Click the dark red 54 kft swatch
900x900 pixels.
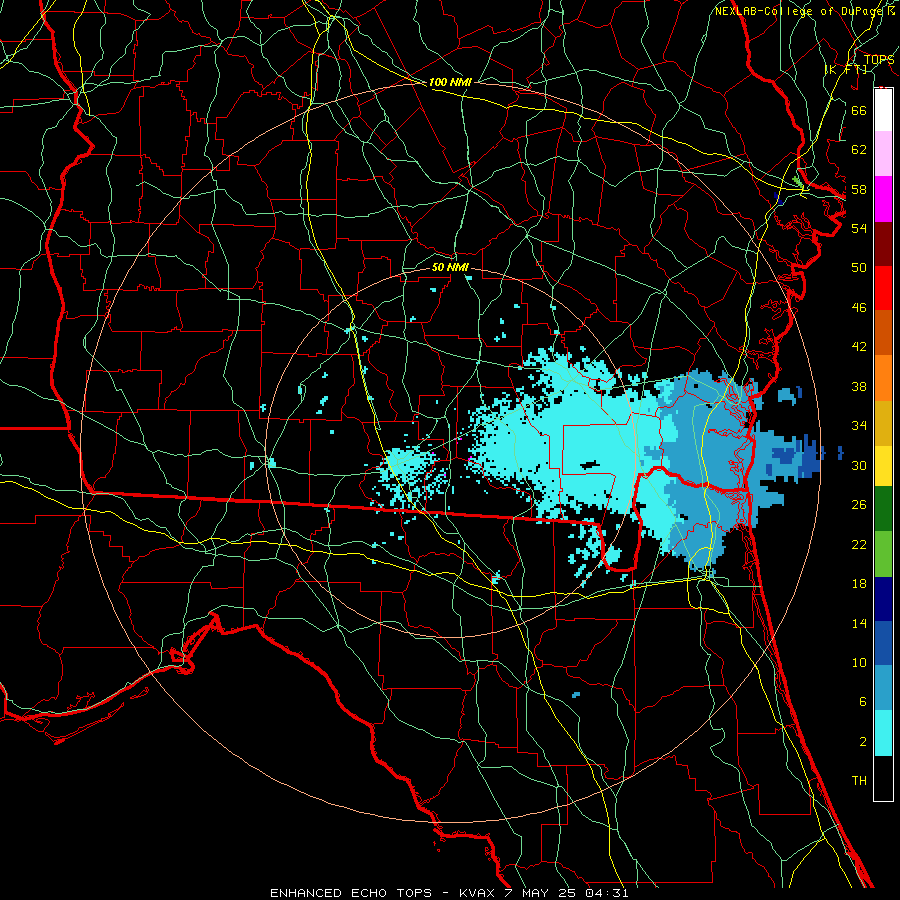883,244
